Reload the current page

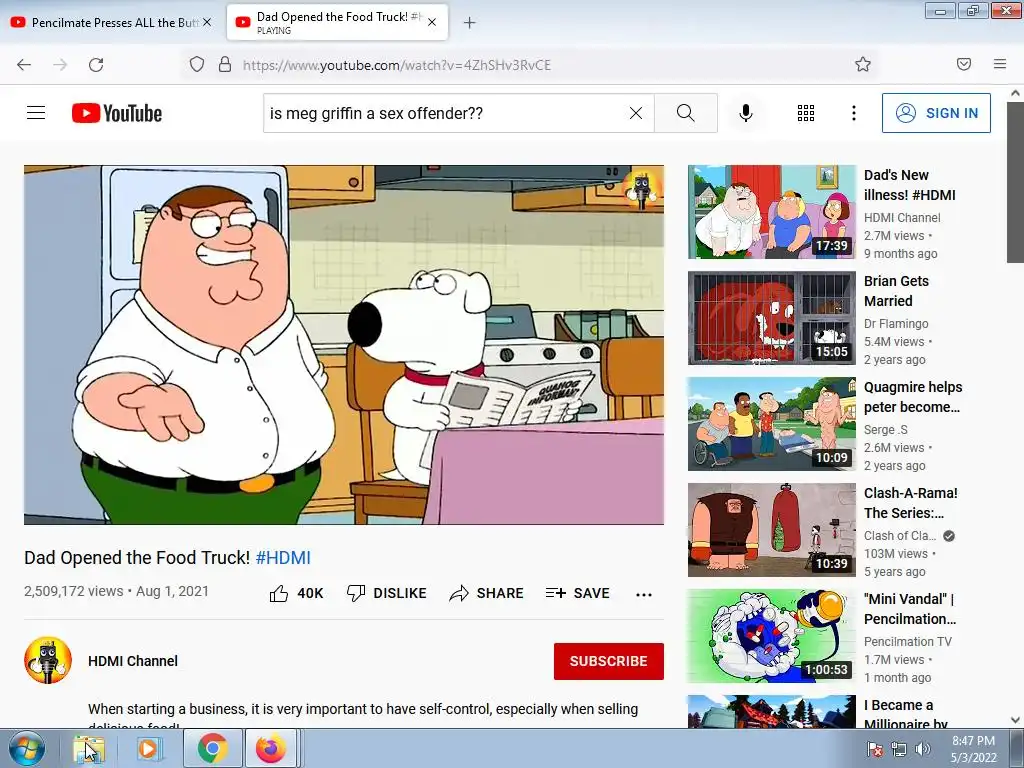pyautogui.click(x=96, y=65)
